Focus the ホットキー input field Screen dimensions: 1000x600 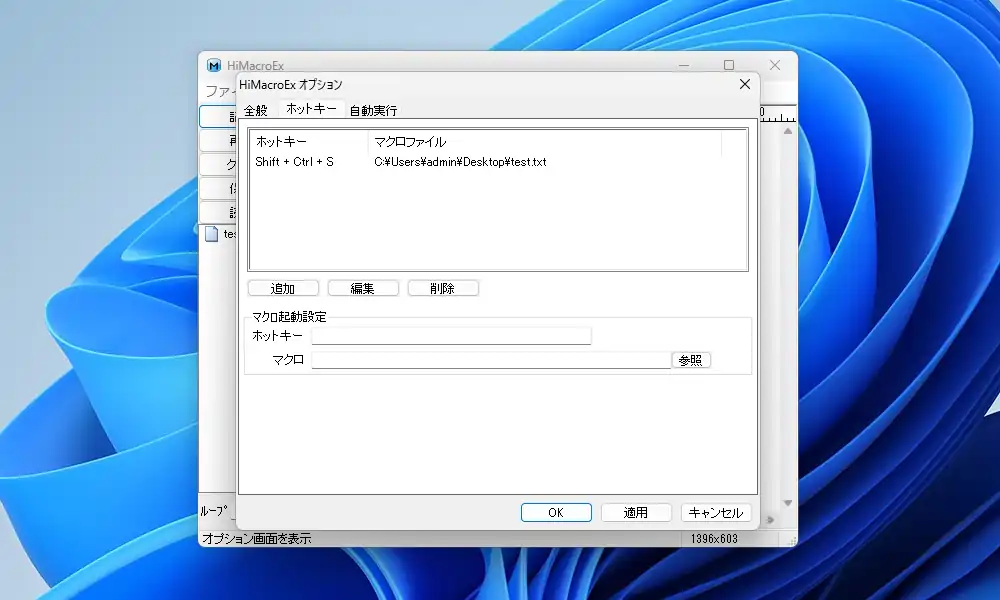click(x=451, y=336)
